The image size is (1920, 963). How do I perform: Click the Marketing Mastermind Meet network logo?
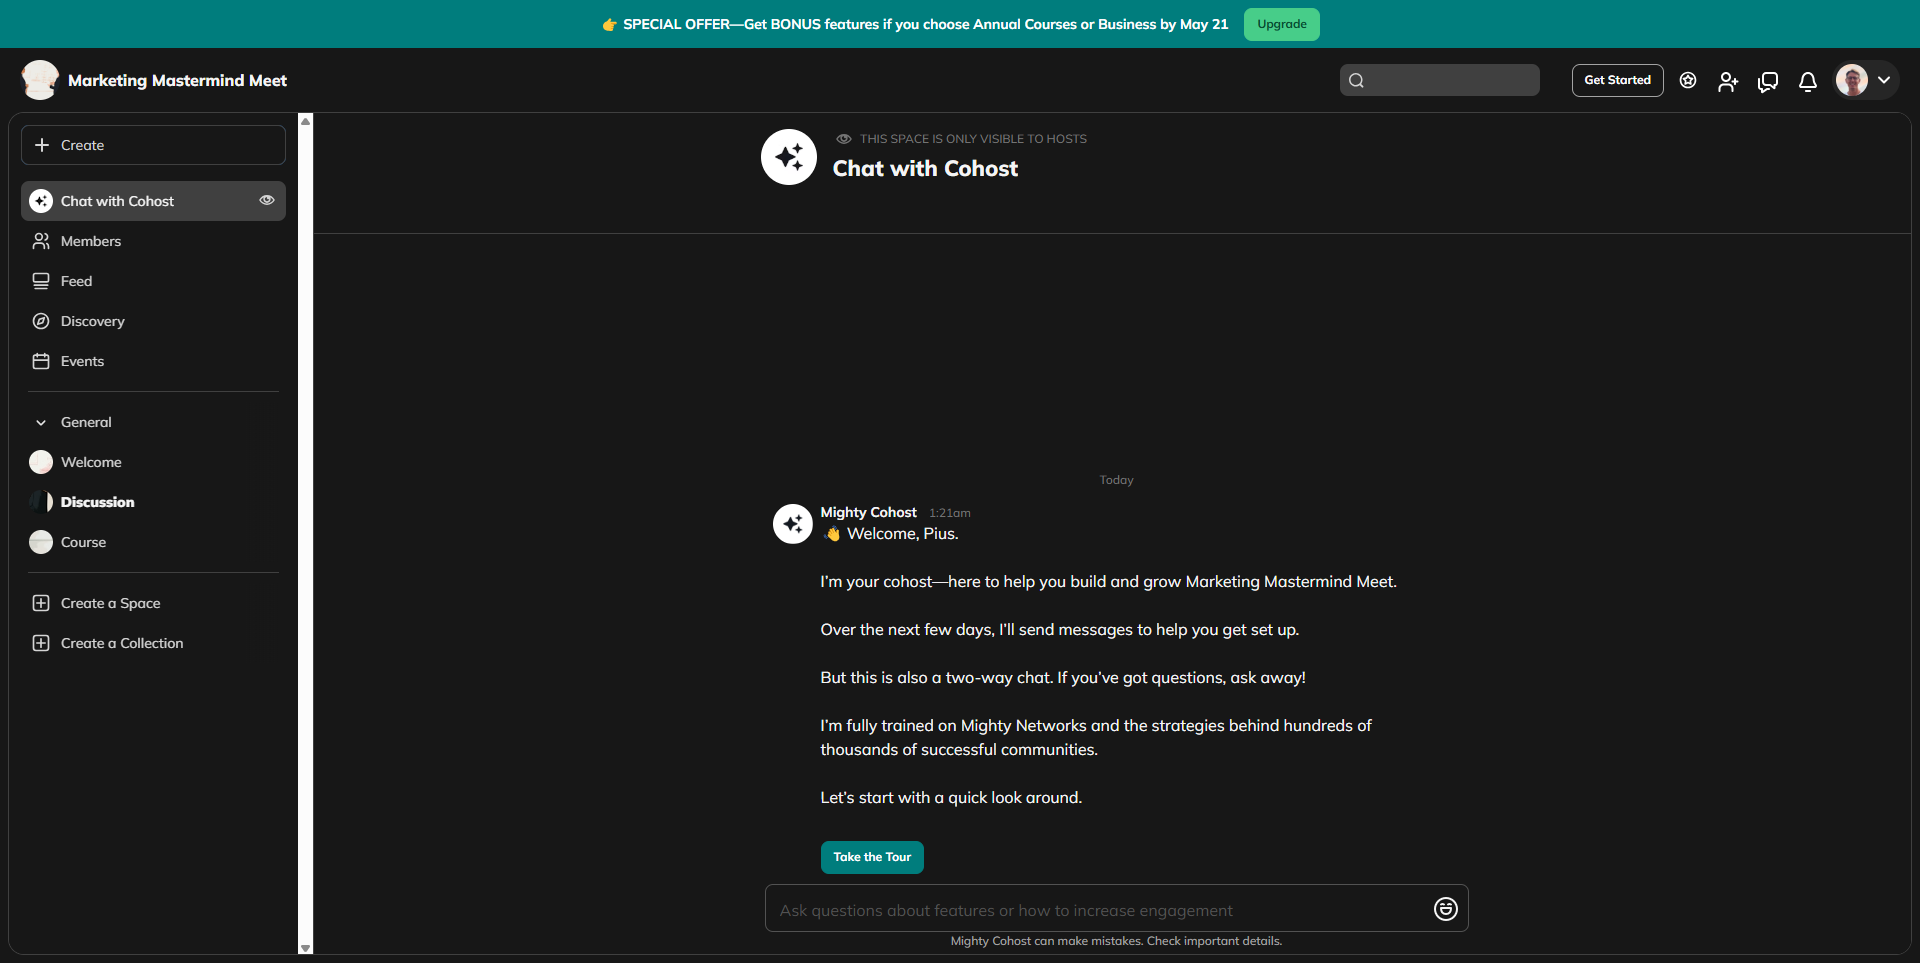click(x=40, y=80)
